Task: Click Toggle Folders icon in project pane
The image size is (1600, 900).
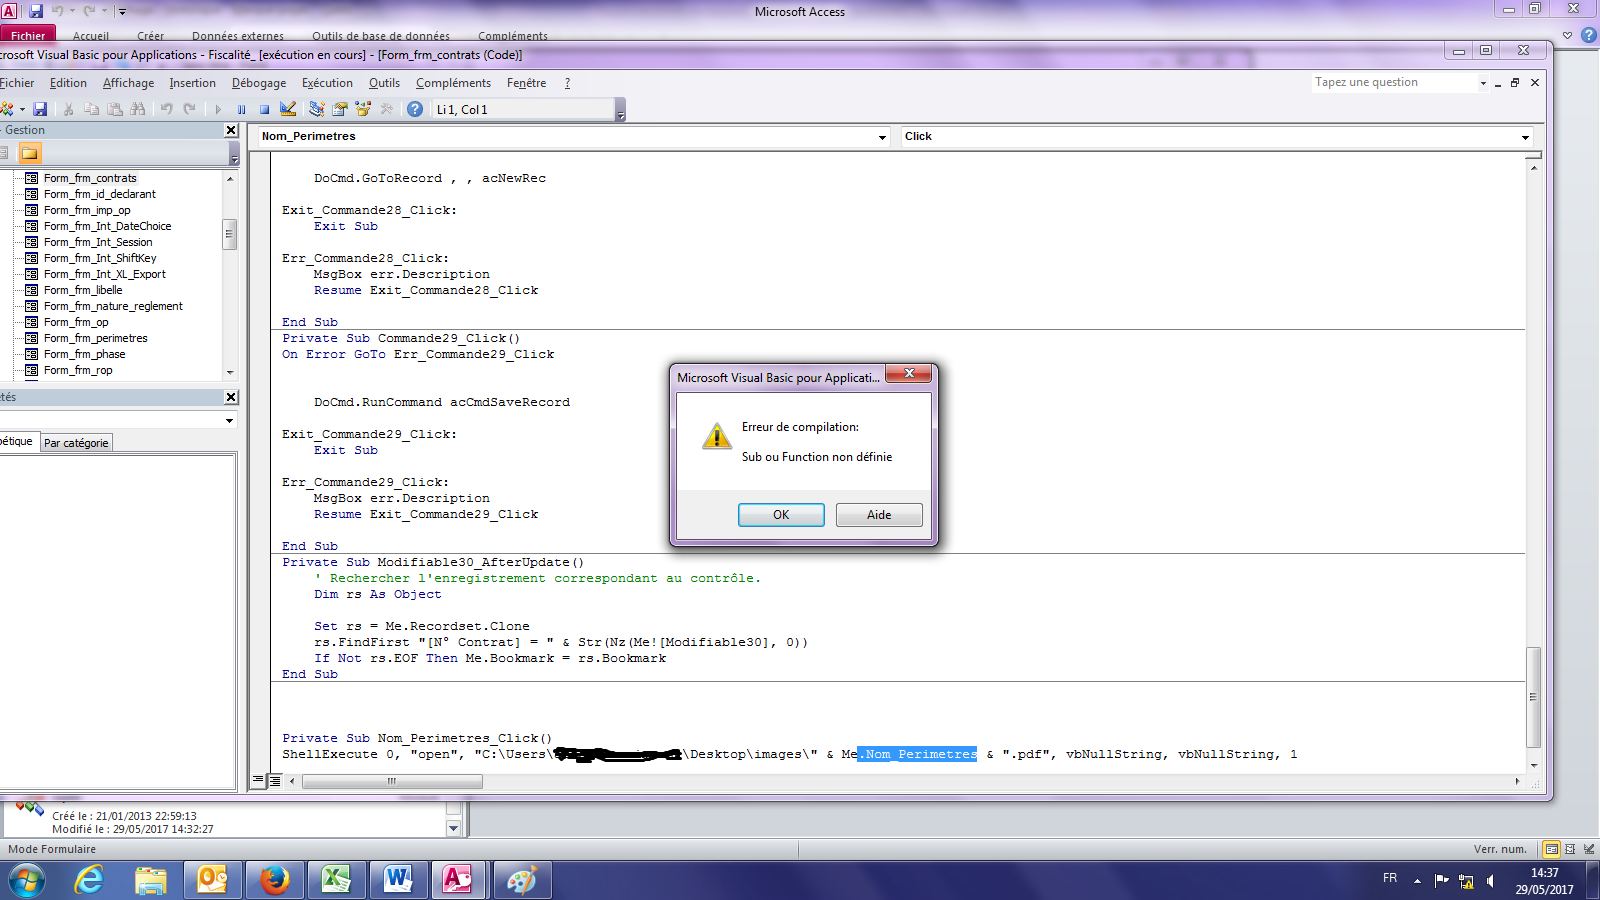Action: click(30, 153)
